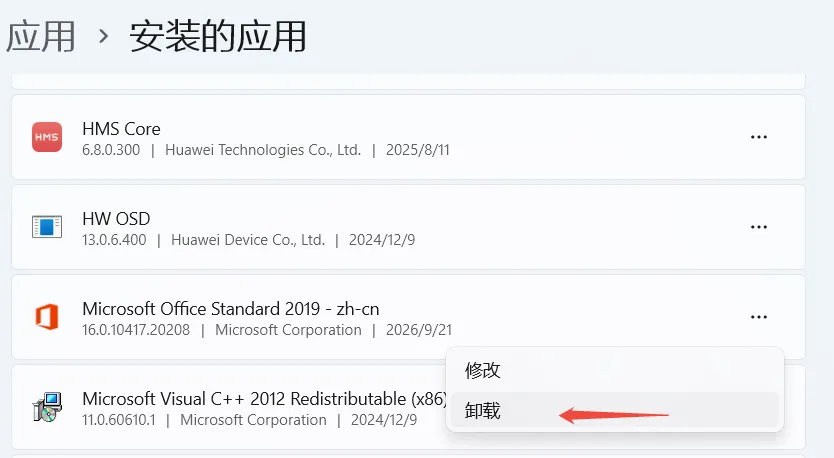Click the three-dot button beside Microsoft Office Standard 2019
Image resolution: width=834 pixels, height=458 pixels.
(758, 317)
